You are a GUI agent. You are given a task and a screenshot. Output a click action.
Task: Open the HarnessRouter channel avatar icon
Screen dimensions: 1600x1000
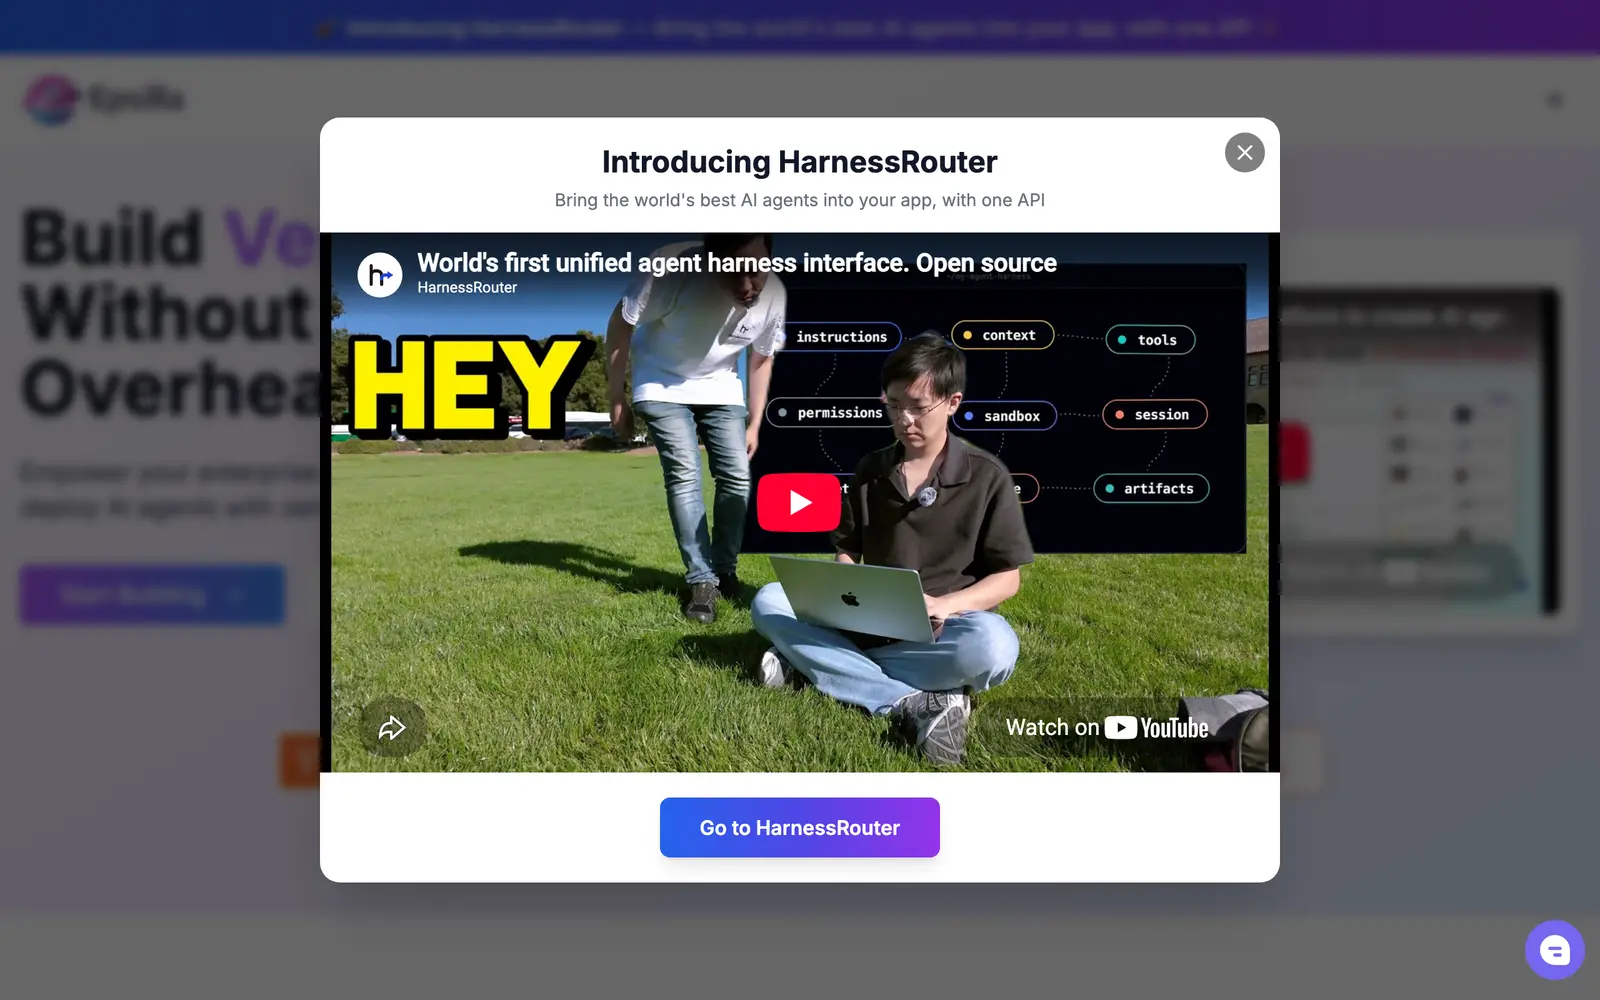380,274
